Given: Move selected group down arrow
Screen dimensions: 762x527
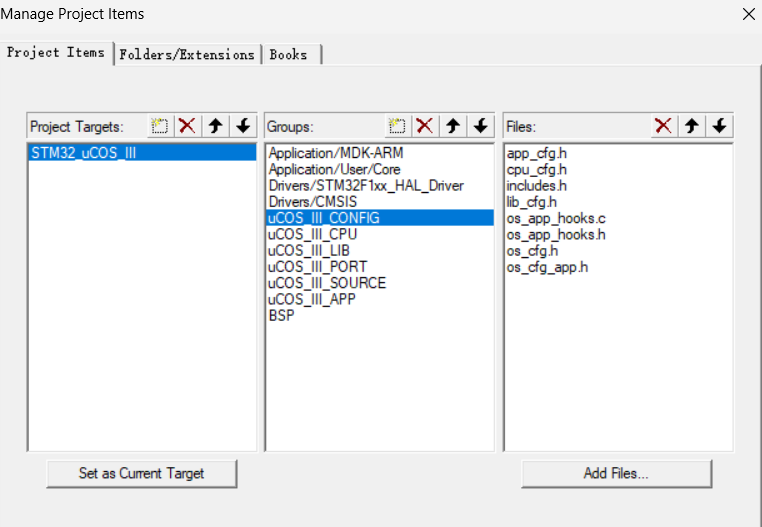Looking at the screenshot, I should (481, 126).
